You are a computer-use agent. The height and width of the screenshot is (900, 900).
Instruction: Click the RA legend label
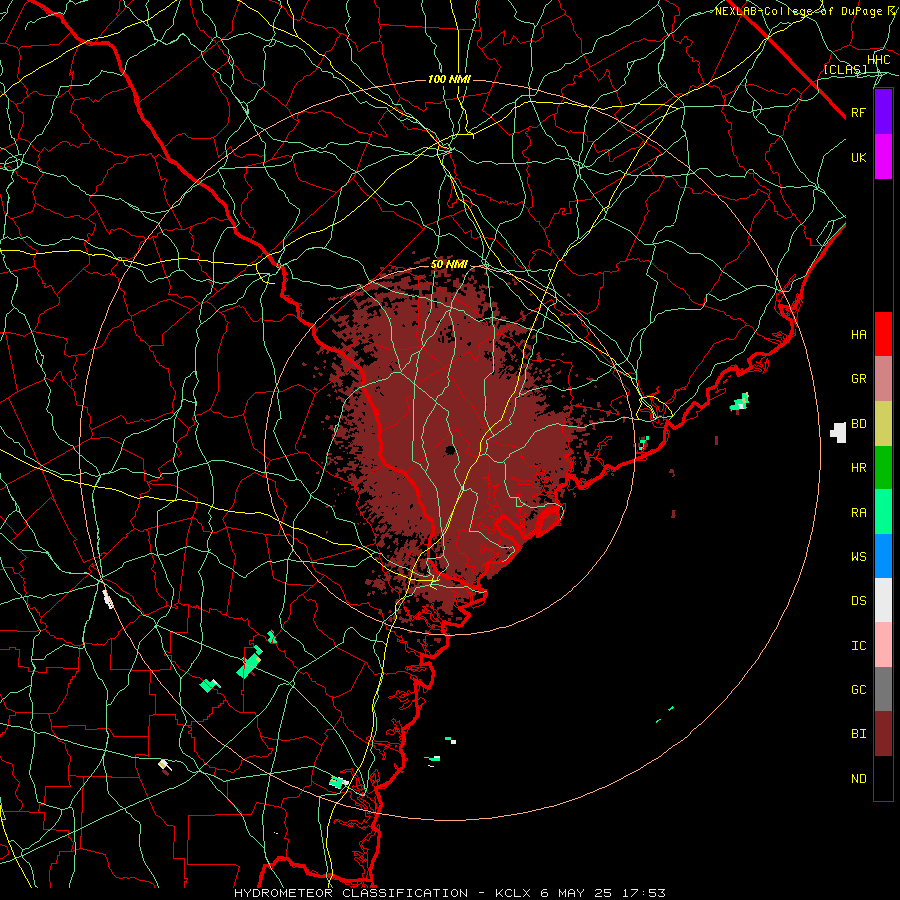point(858,513)
